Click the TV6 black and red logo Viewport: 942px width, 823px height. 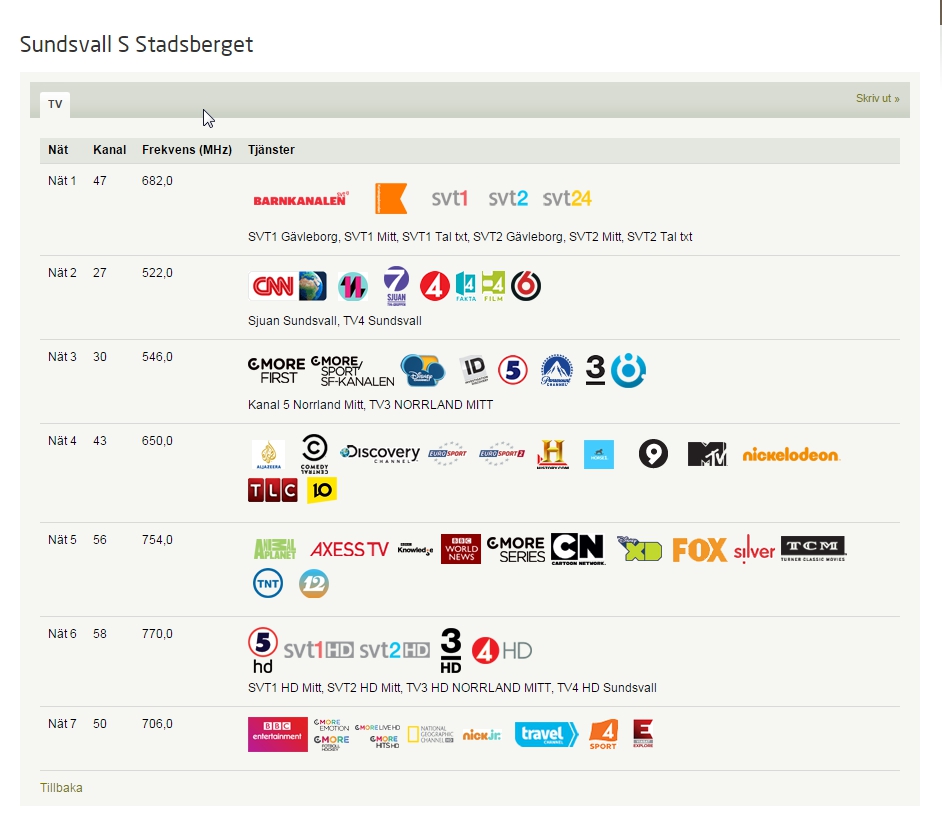[x=526, y=286]
